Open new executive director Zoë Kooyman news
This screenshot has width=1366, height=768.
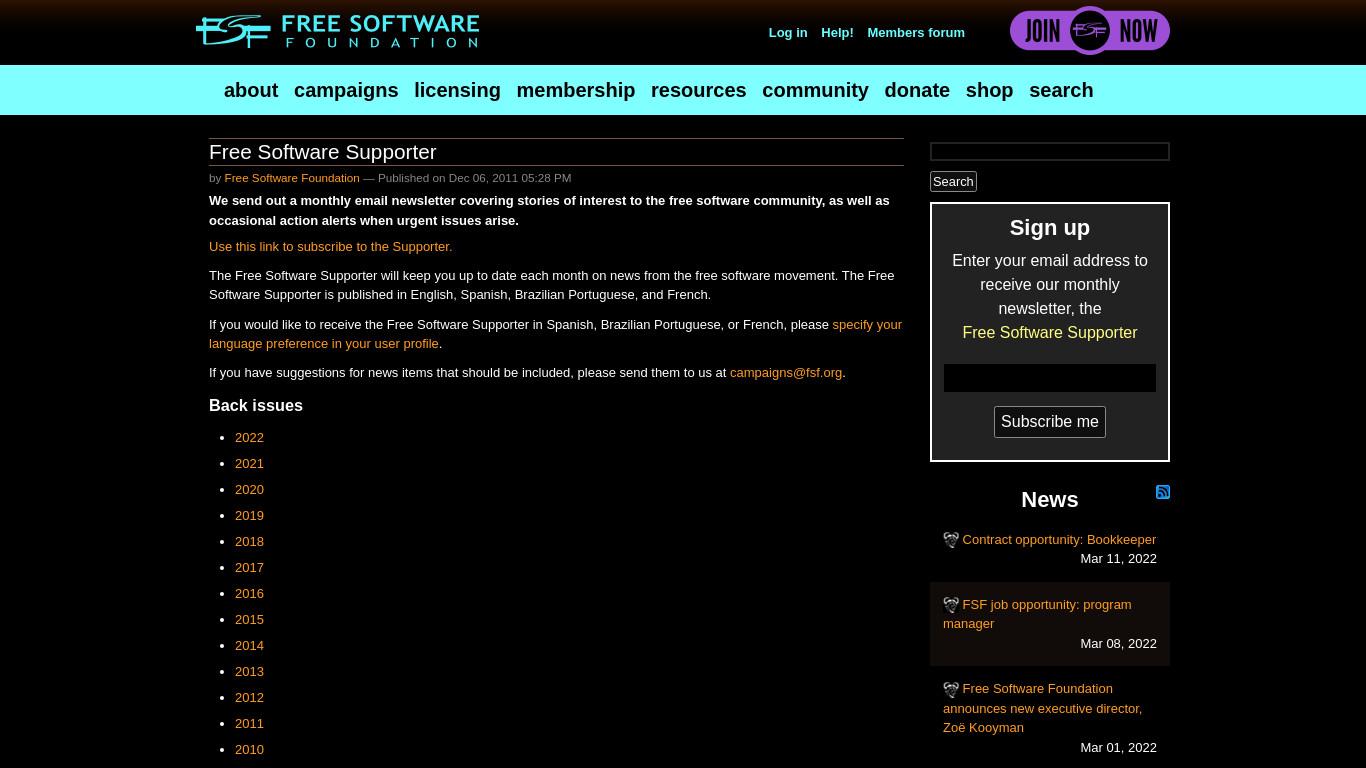[1042, 708]
